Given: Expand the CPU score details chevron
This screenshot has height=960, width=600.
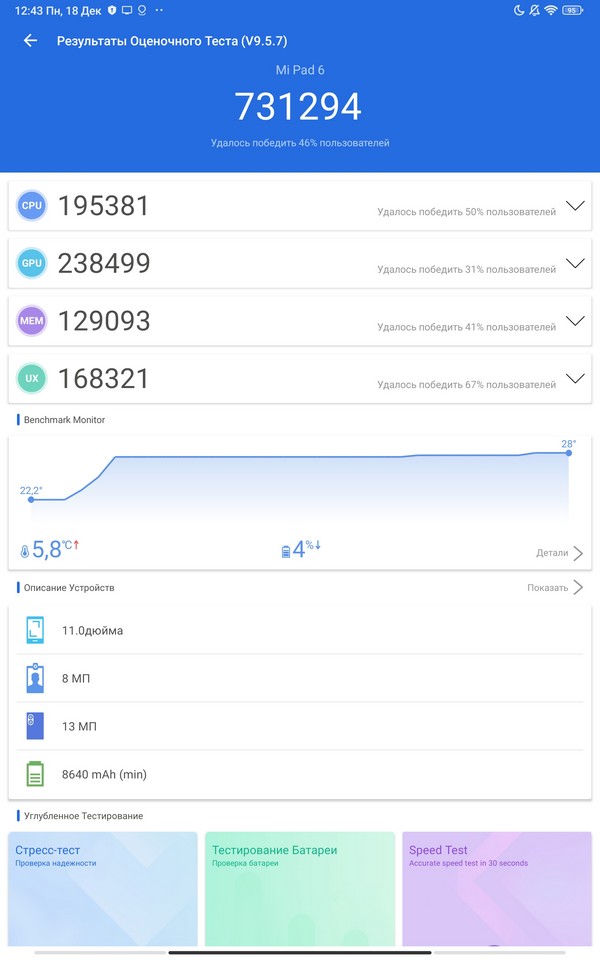Looking at the screenshot, I should click(x=574, y=206).
